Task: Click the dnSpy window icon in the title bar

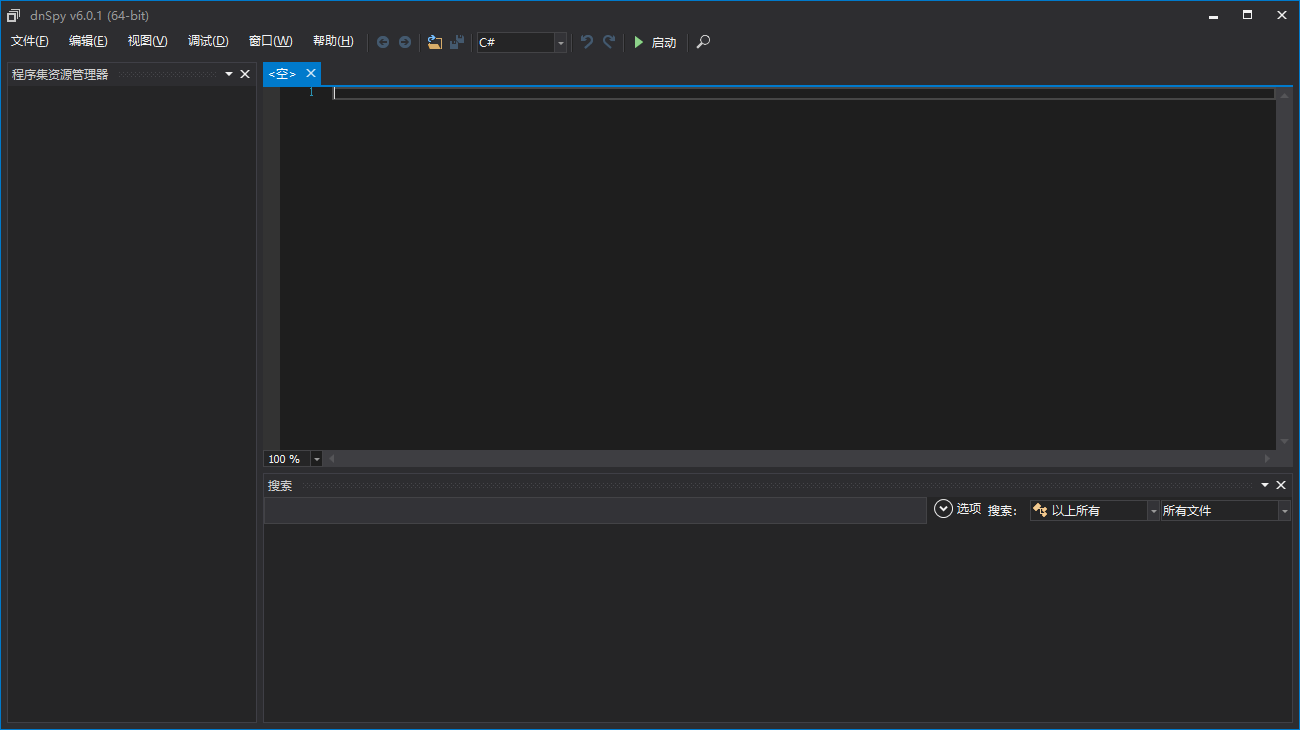Action: 14,15
